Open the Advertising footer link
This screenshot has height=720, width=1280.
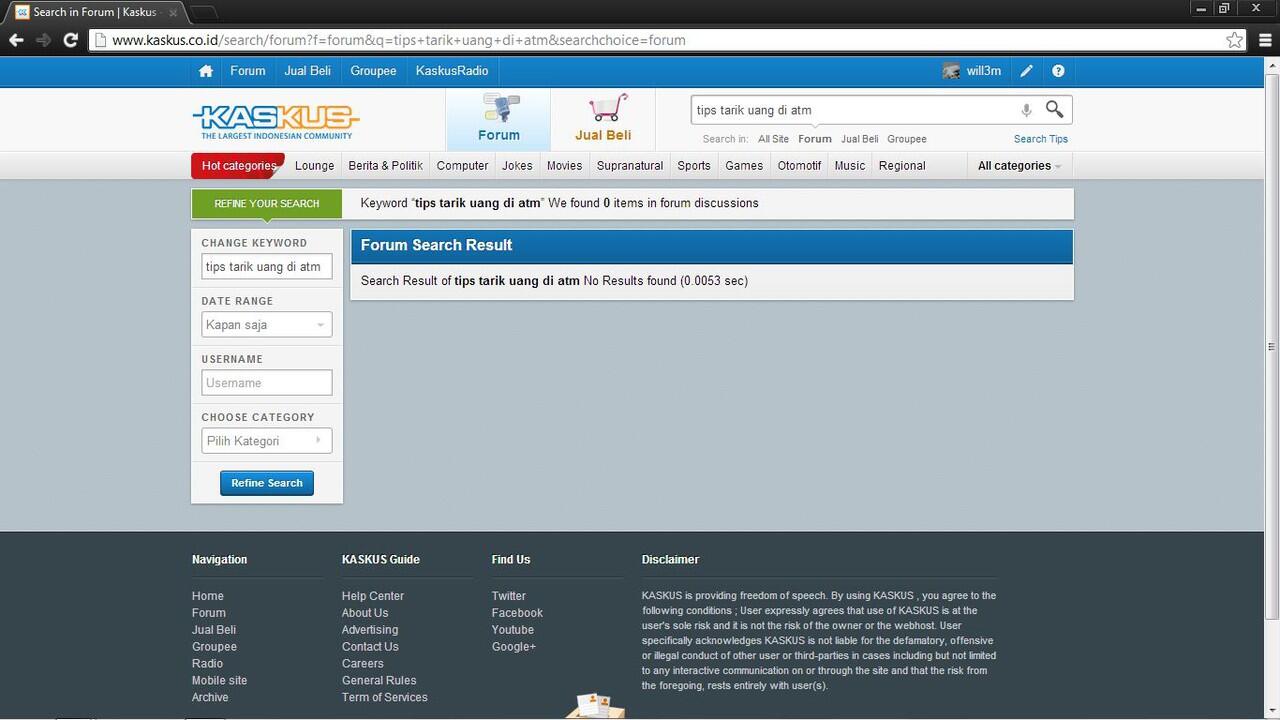point(370,630)
